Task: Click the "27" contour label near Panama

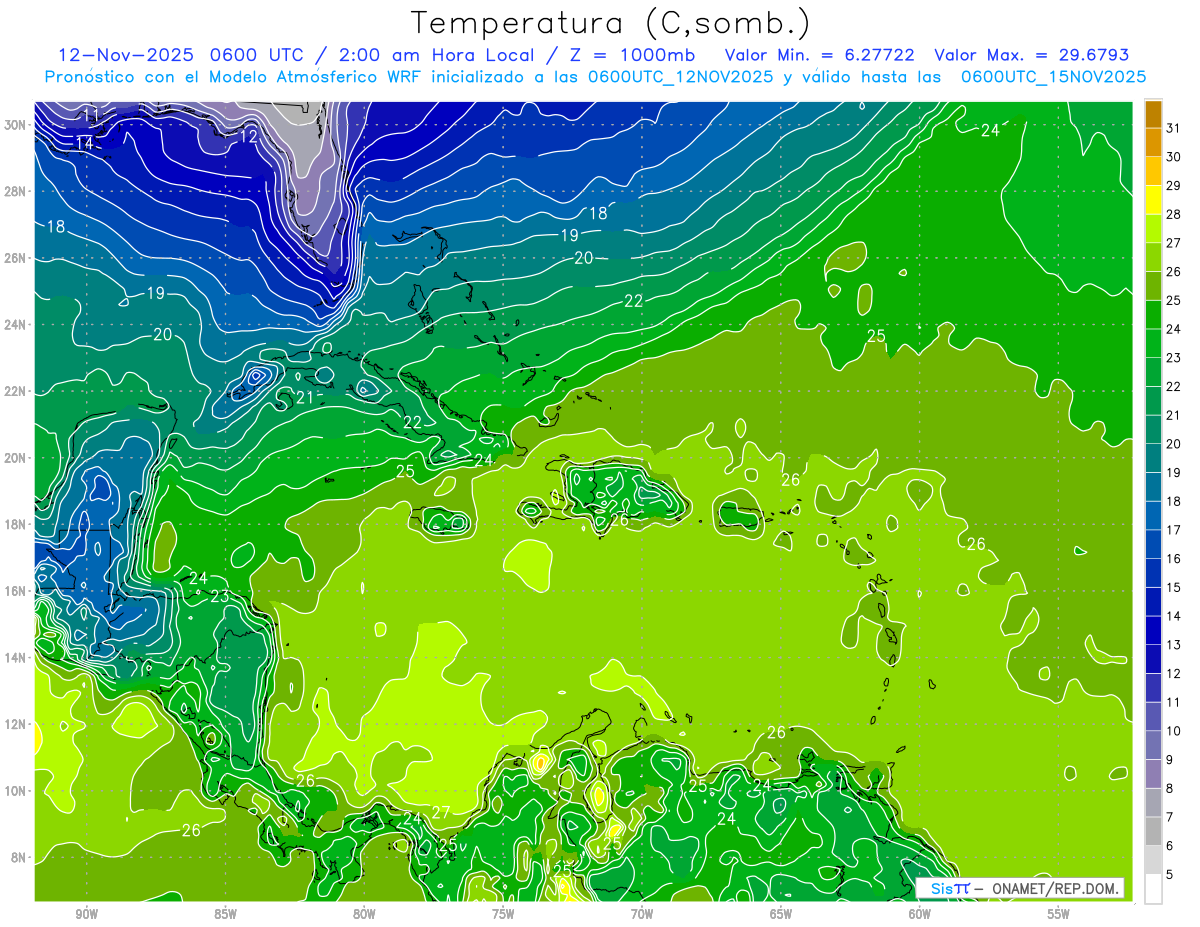Action: point(441,813)
